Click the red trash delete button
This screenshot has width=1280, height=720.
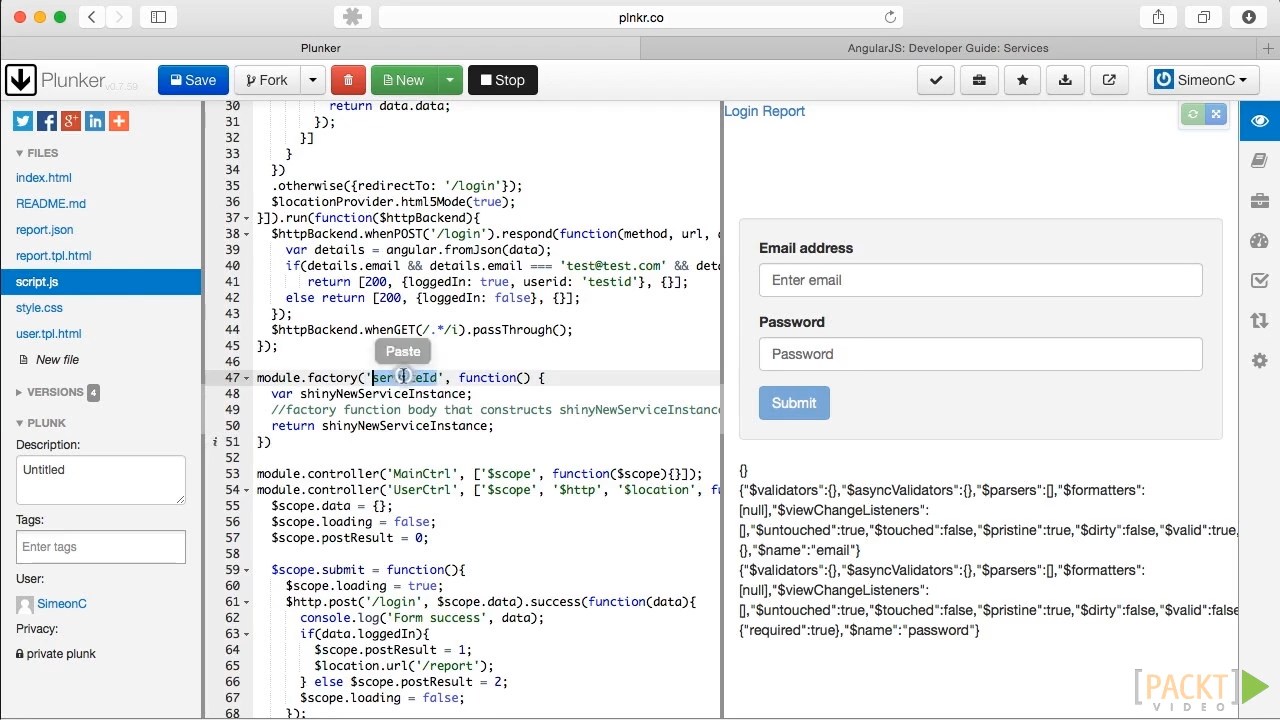(x=348, y=80)
